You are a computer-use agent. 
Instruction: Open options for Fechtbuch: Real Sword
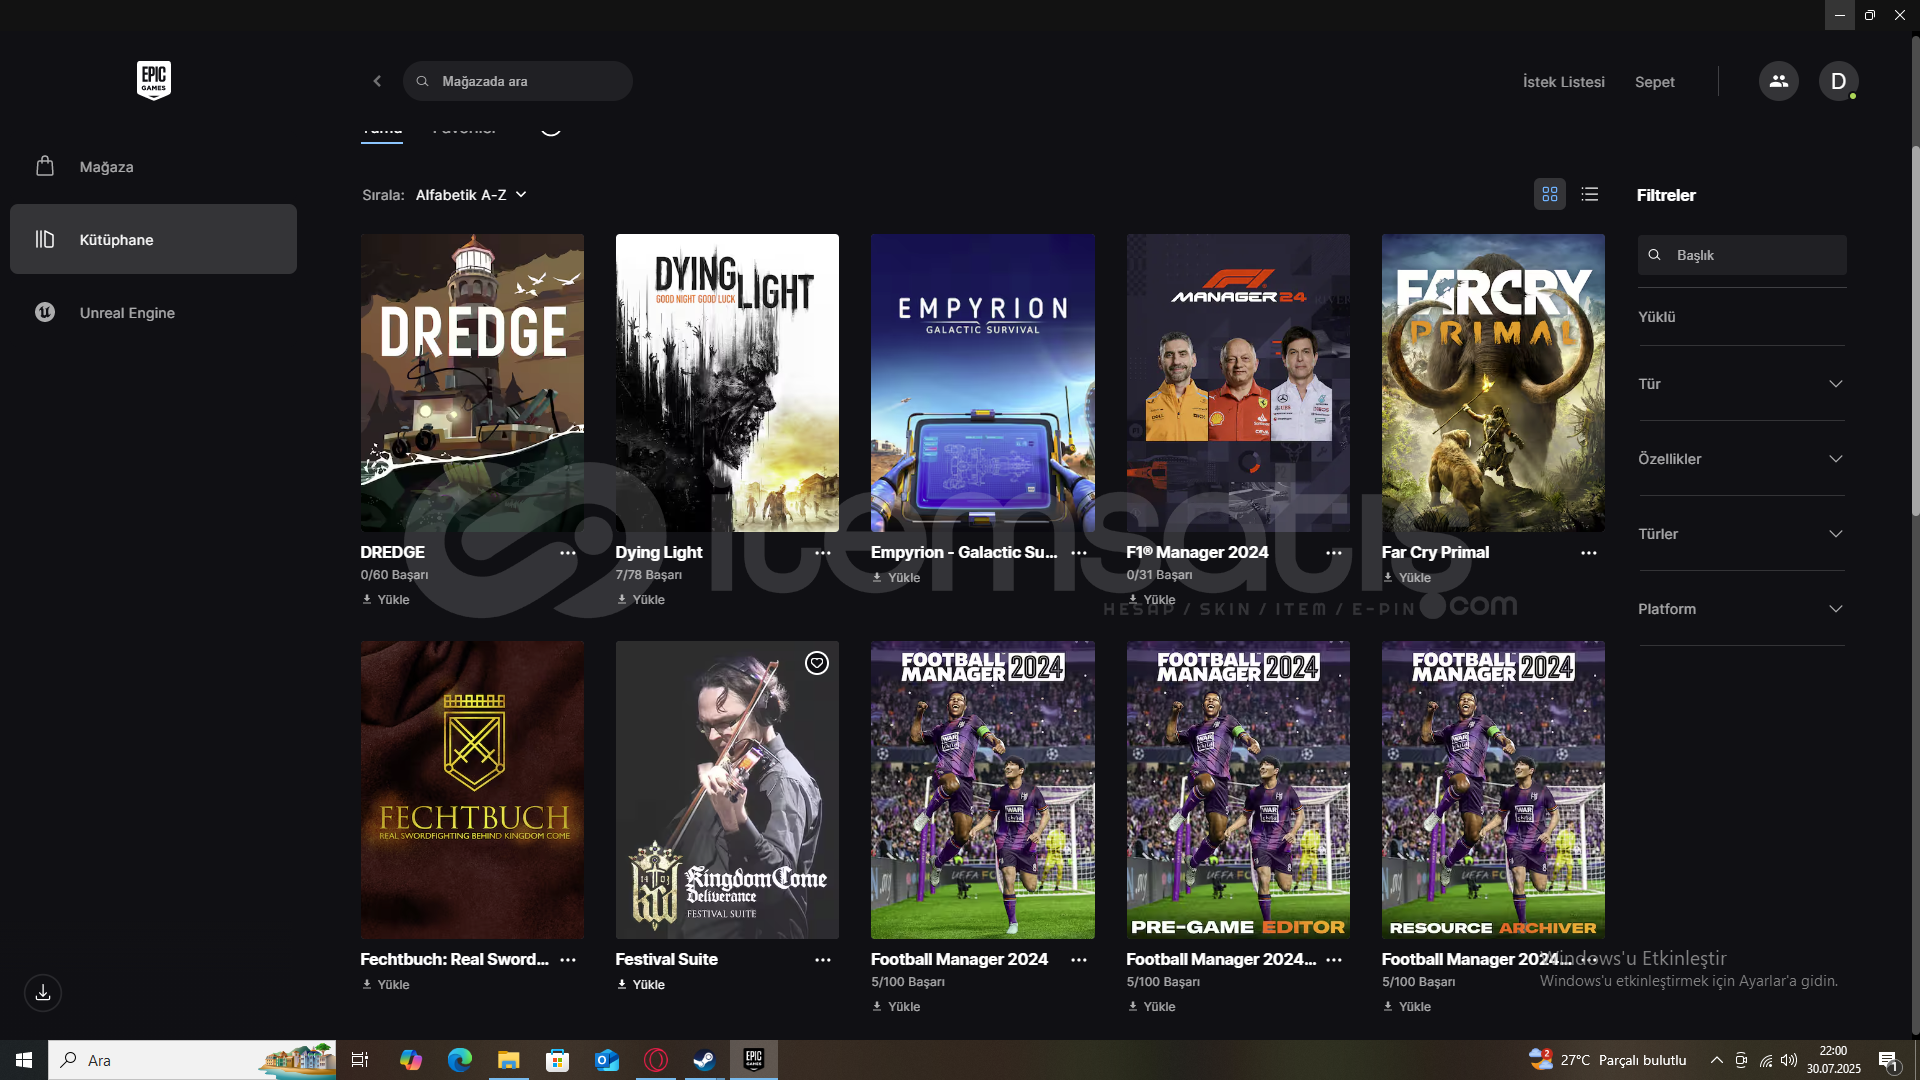click(568, 960)
